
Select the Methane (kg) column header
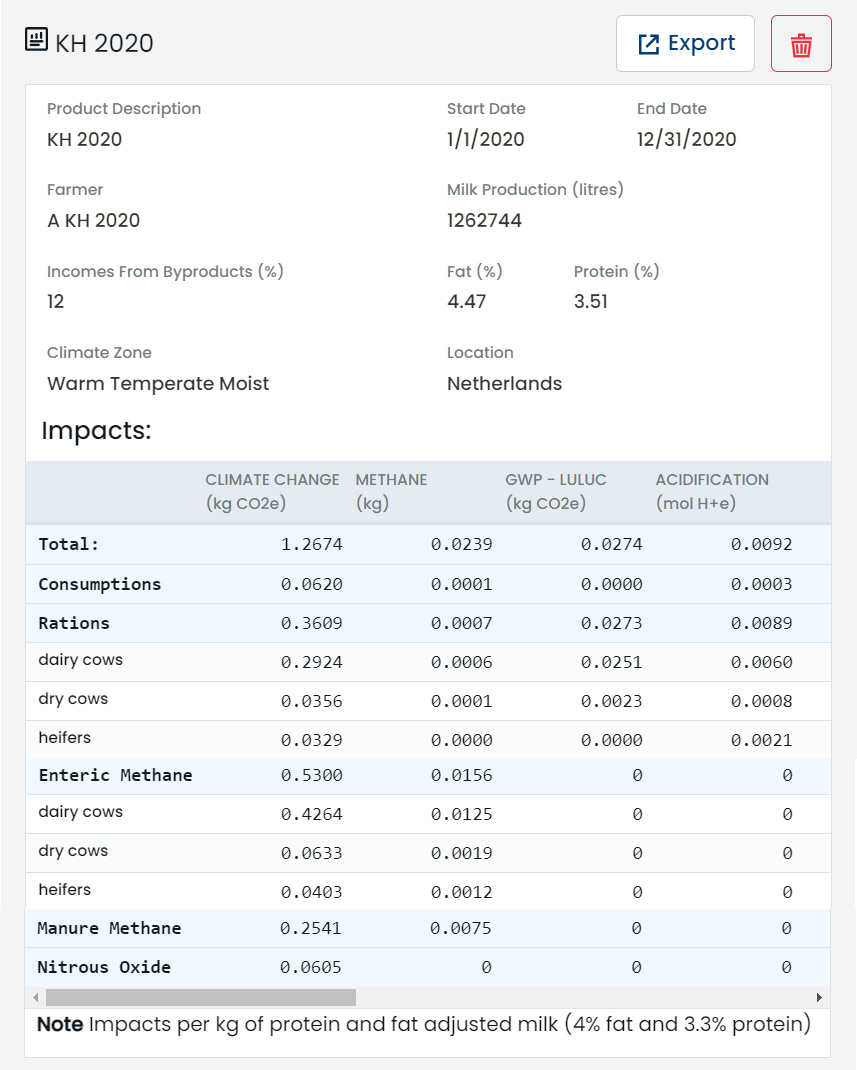[x=391, y=491]
